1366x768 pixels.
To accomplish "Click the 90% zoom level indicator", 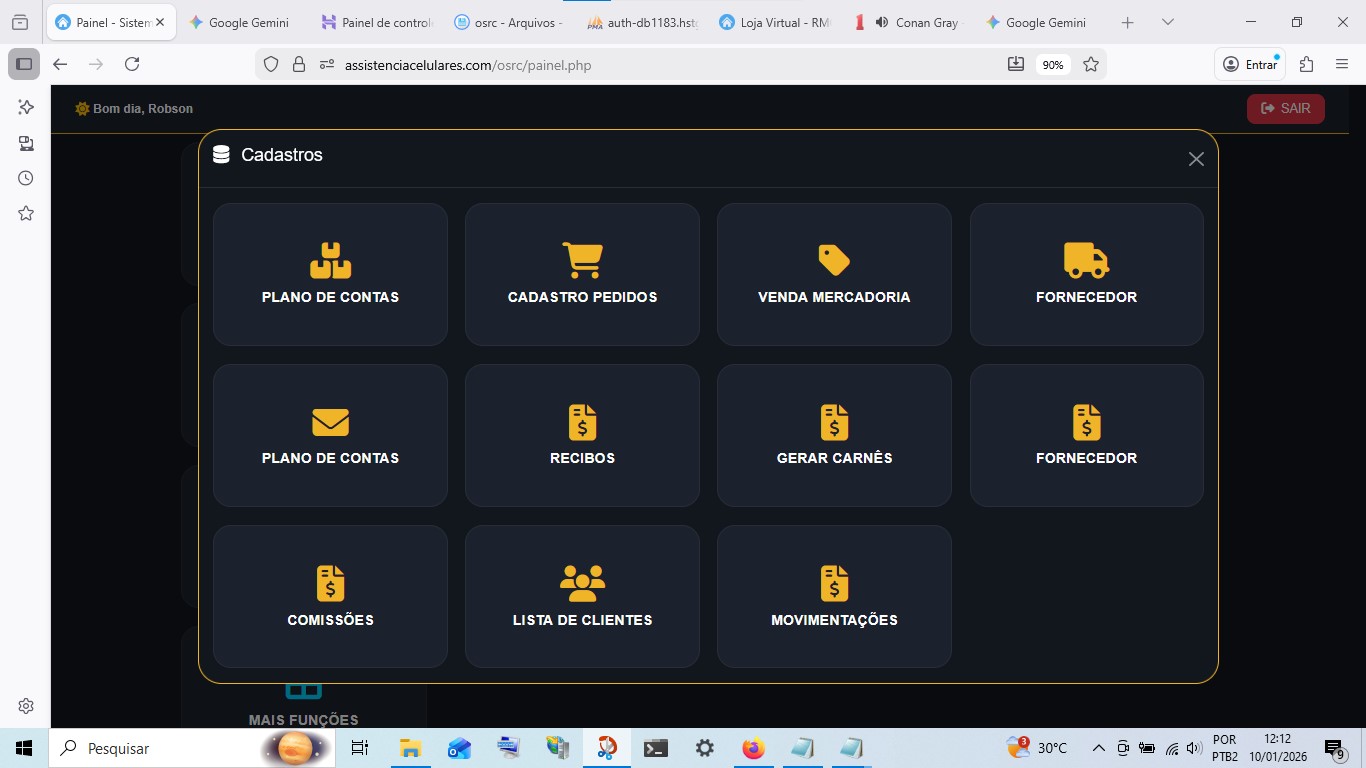I will [x=1053, y=65].
